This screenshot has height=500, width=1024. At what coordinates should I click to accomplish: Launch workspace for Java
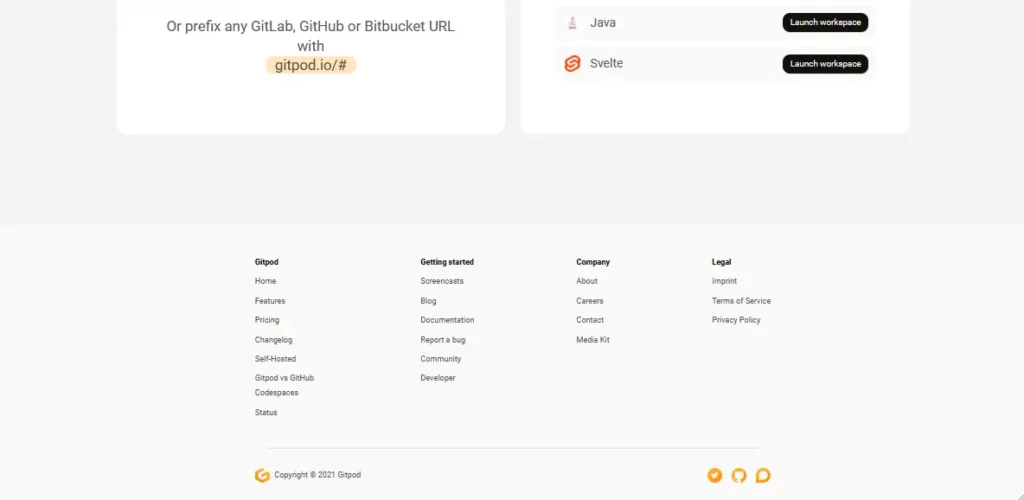click(x=824, y=23)
